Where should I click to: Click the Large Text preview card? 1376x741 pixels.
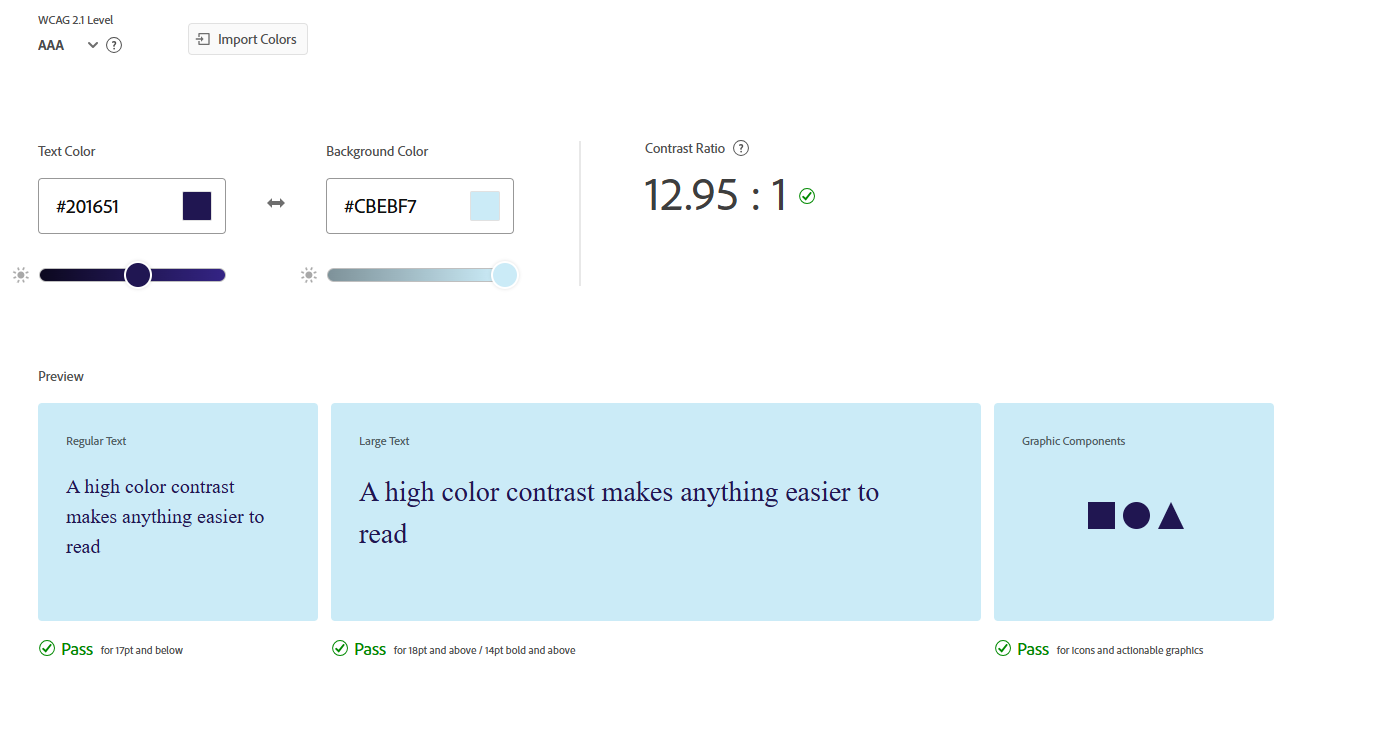(655, 512)
